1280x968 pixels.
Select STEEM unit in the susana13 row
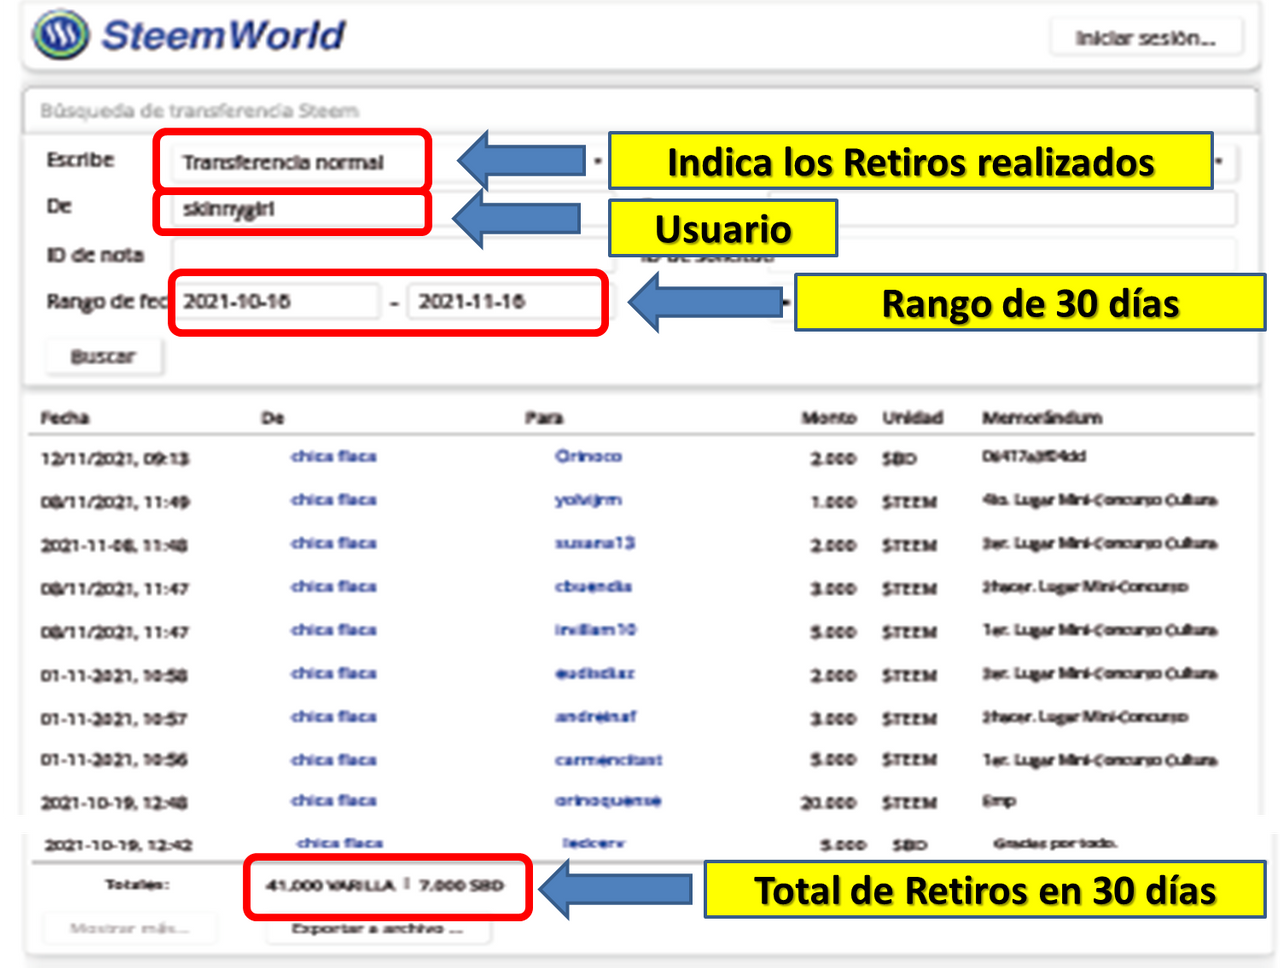pyautogui.click(x=910, y=546)
